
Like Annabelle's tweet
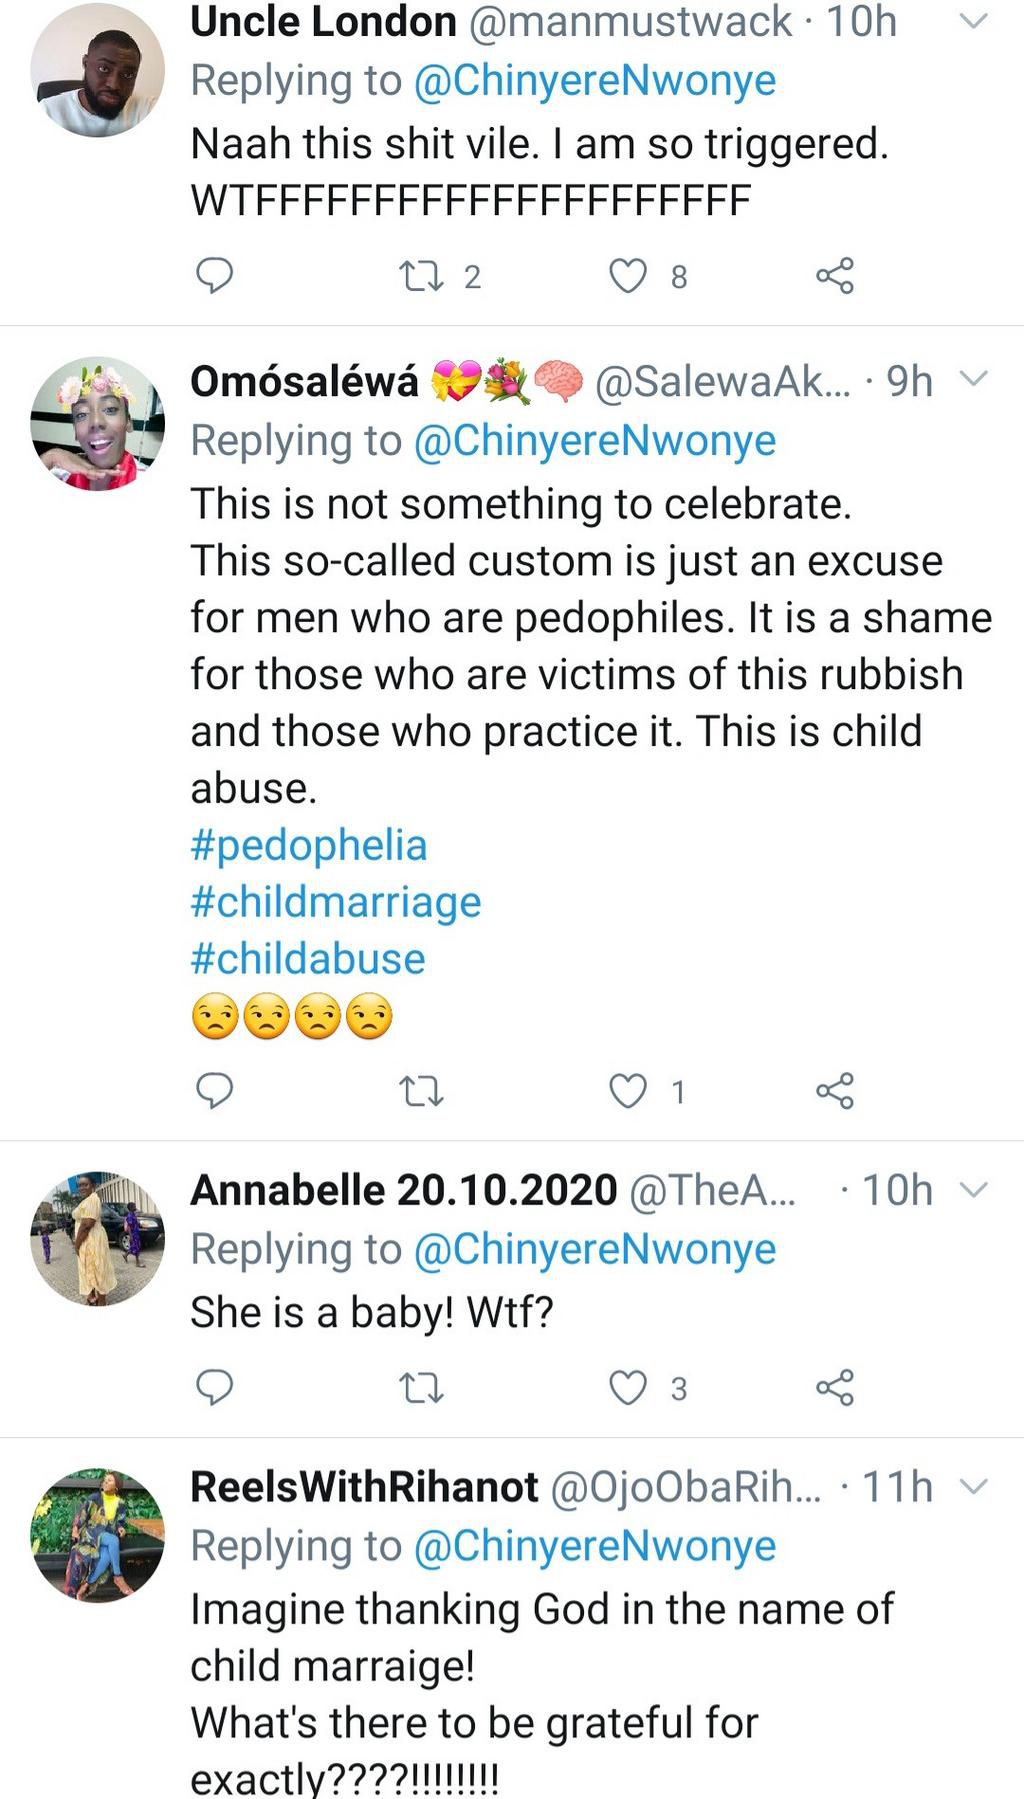point(629,1386)
